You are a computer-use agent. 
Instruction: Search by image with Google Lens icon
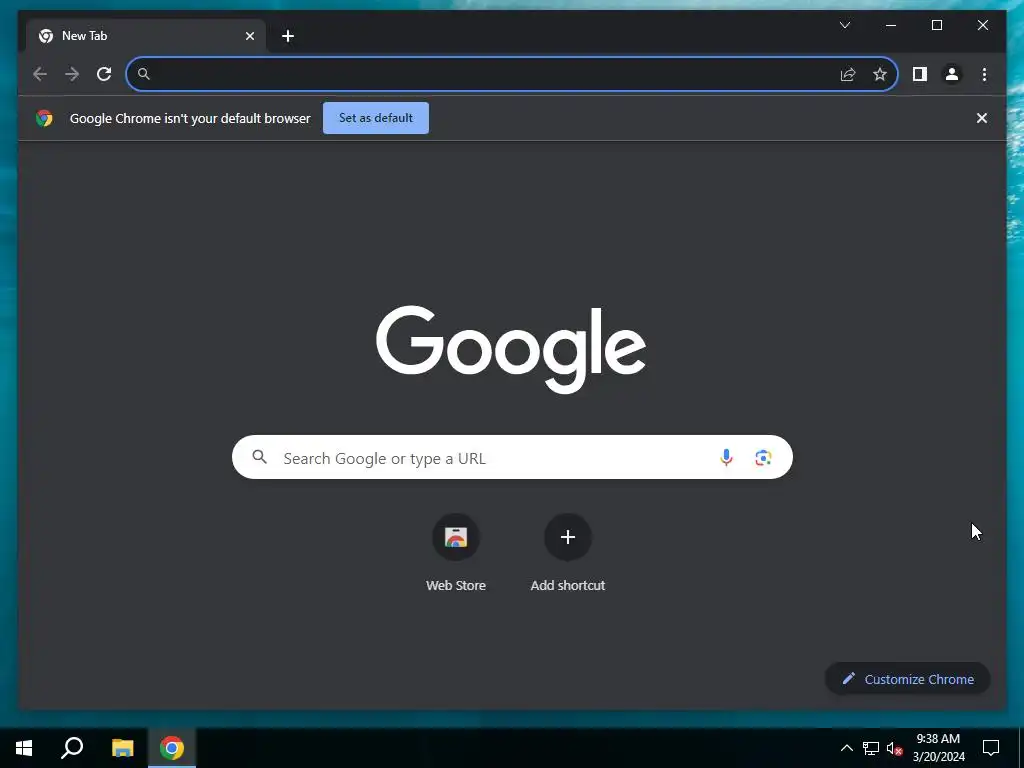coord(763,458)
